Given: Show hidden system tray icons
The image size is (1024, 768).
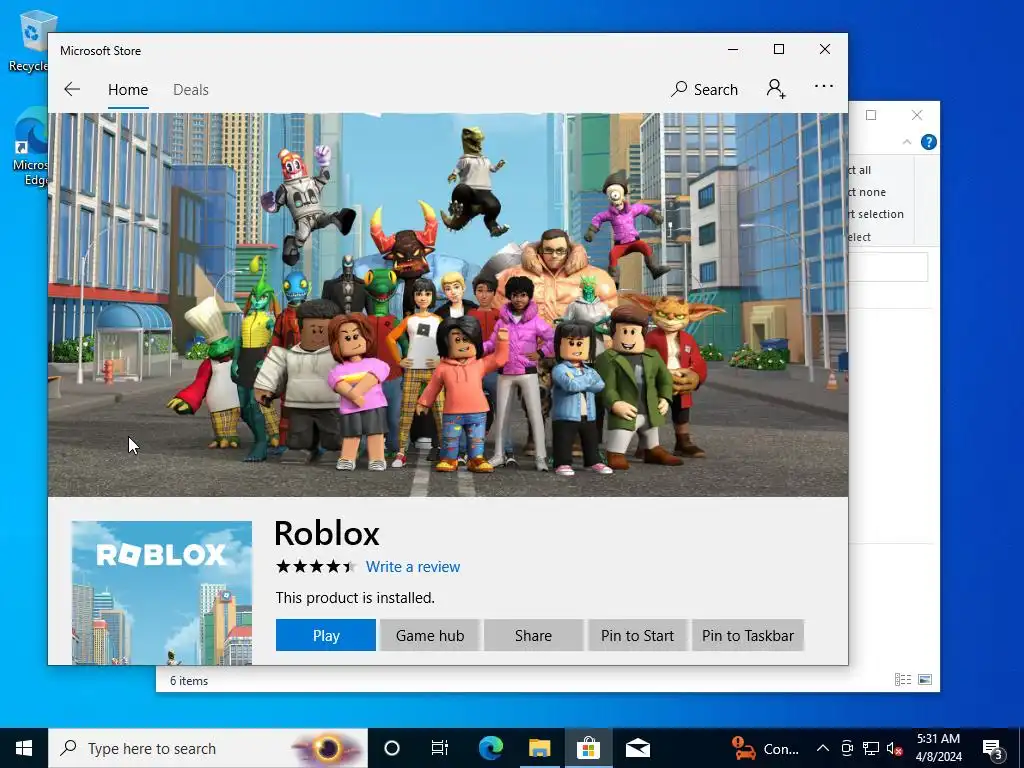Looking at the screenshot, I should pos(823,748).
